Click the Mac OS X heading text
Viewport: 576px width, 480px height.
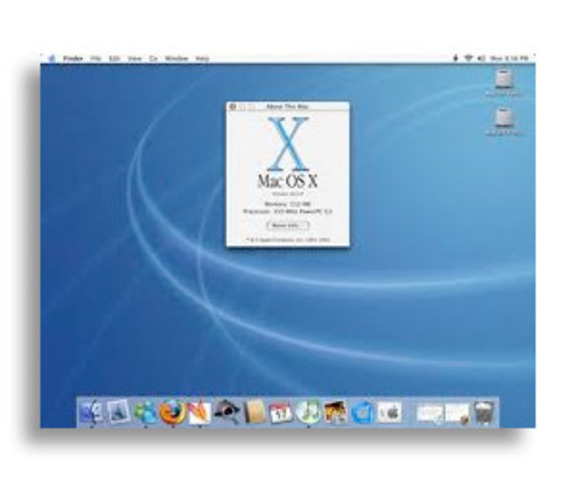coord(288,181)
